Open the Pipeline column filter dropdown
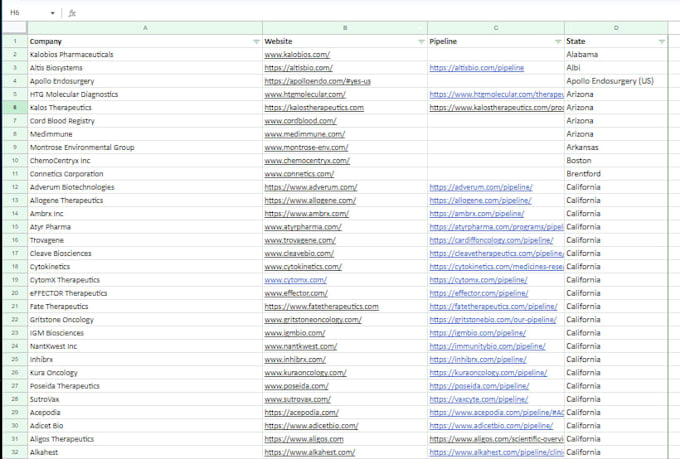 point(558,42)
